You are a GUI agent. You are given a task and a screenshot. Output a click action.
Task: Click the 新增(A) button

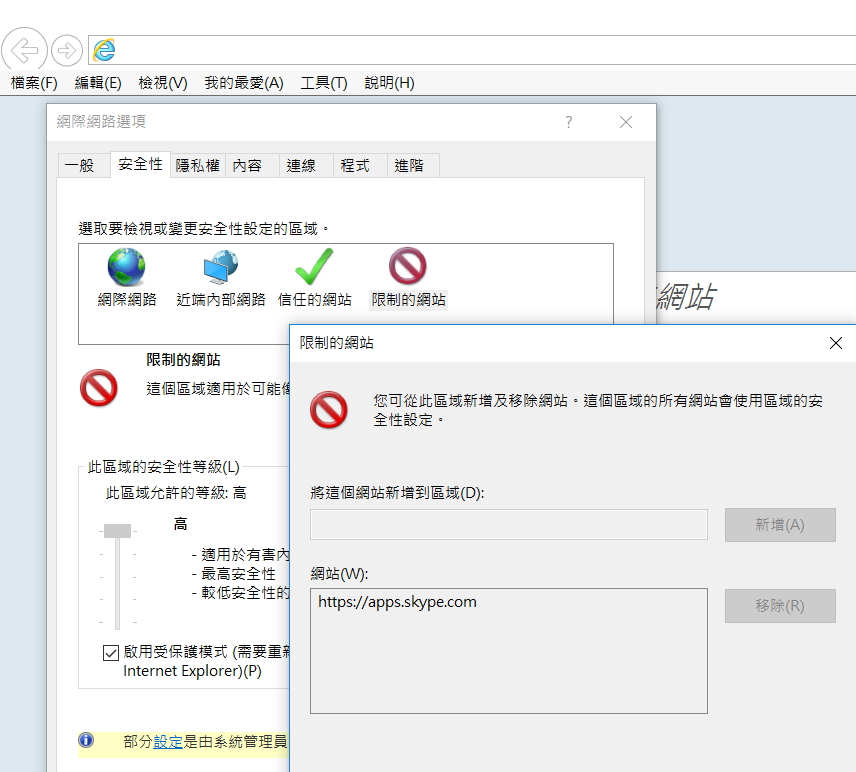[x=780, y=525]
